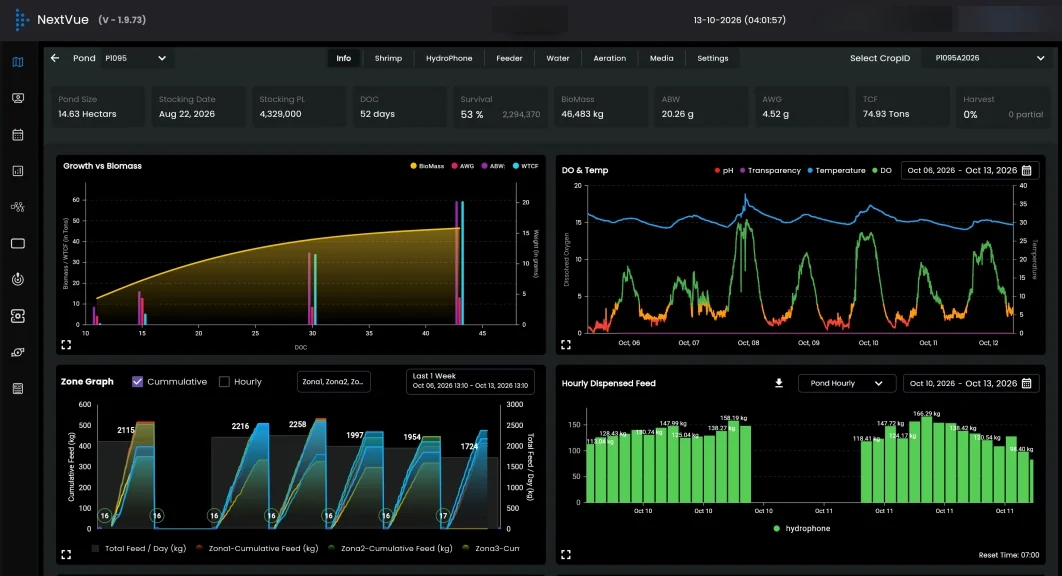Expand Hourly Dispensed Feed chart to fullscreen
This screenshot has height=576, width=1062.
click(566, 554)
